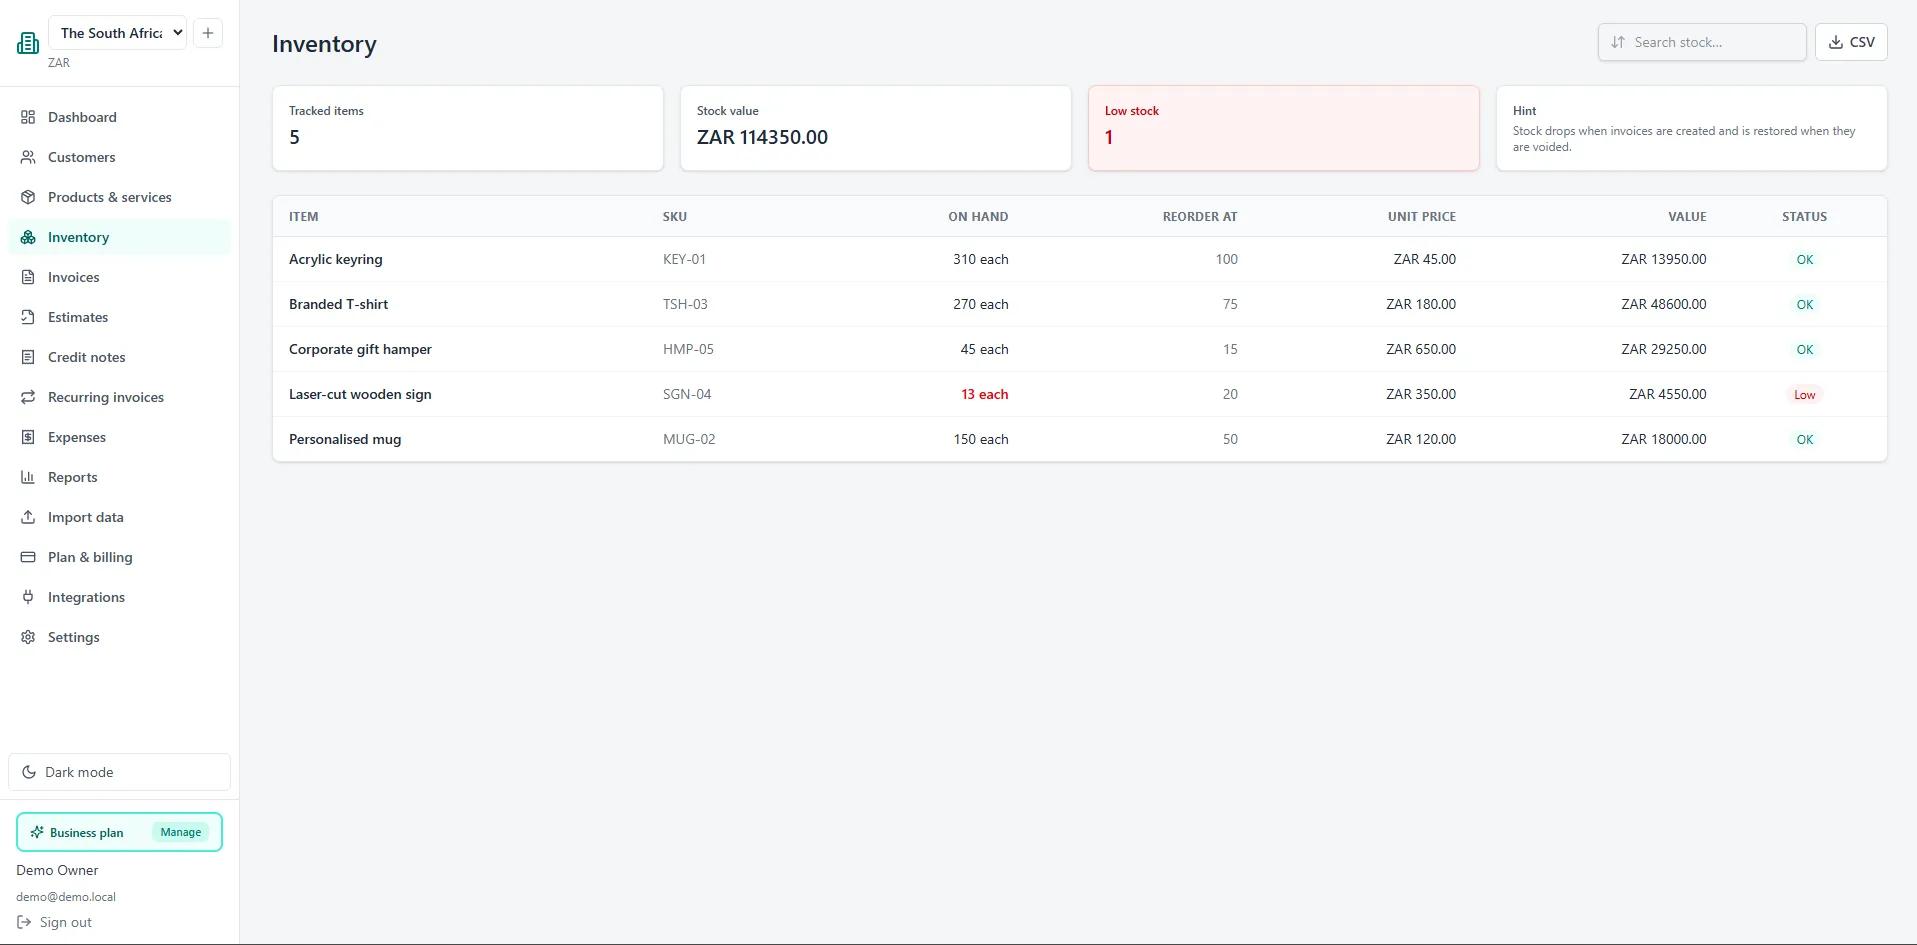Click the Low status badge
1917x945 pixels.
(x=1804, y=394)
